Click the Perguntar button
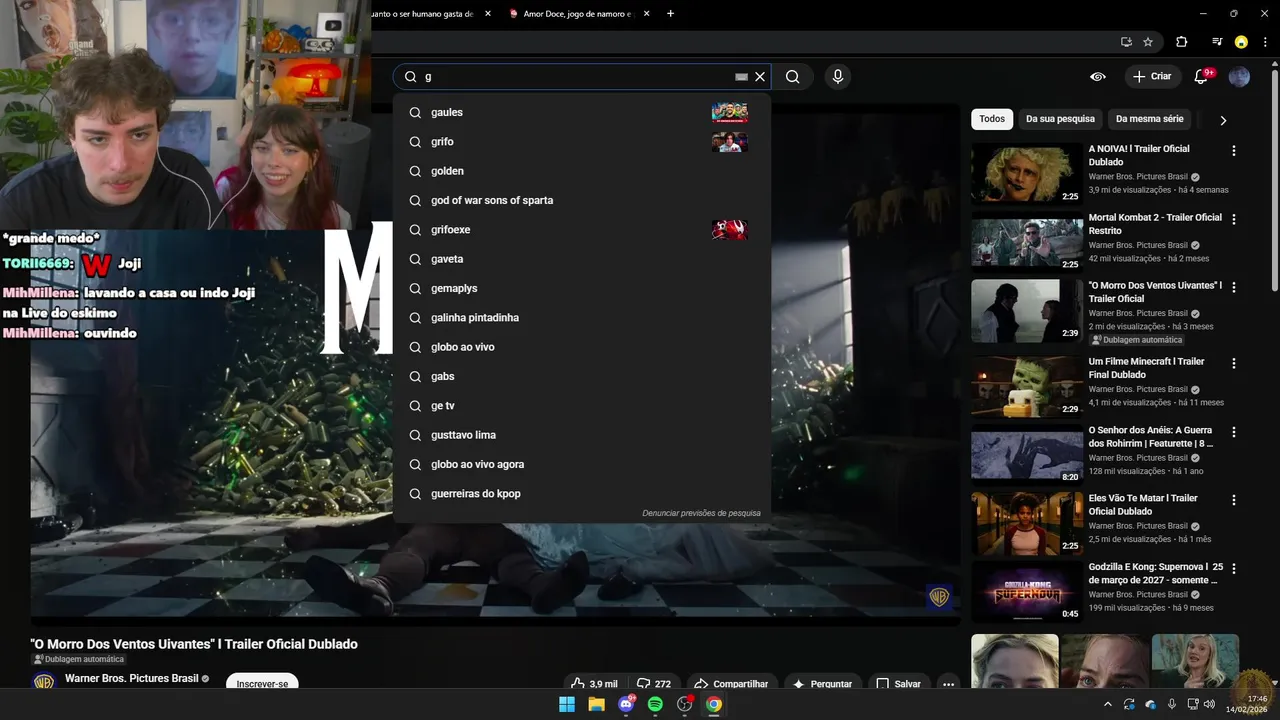The width and height of the screenshot is (1280, 720). (822, 684)
